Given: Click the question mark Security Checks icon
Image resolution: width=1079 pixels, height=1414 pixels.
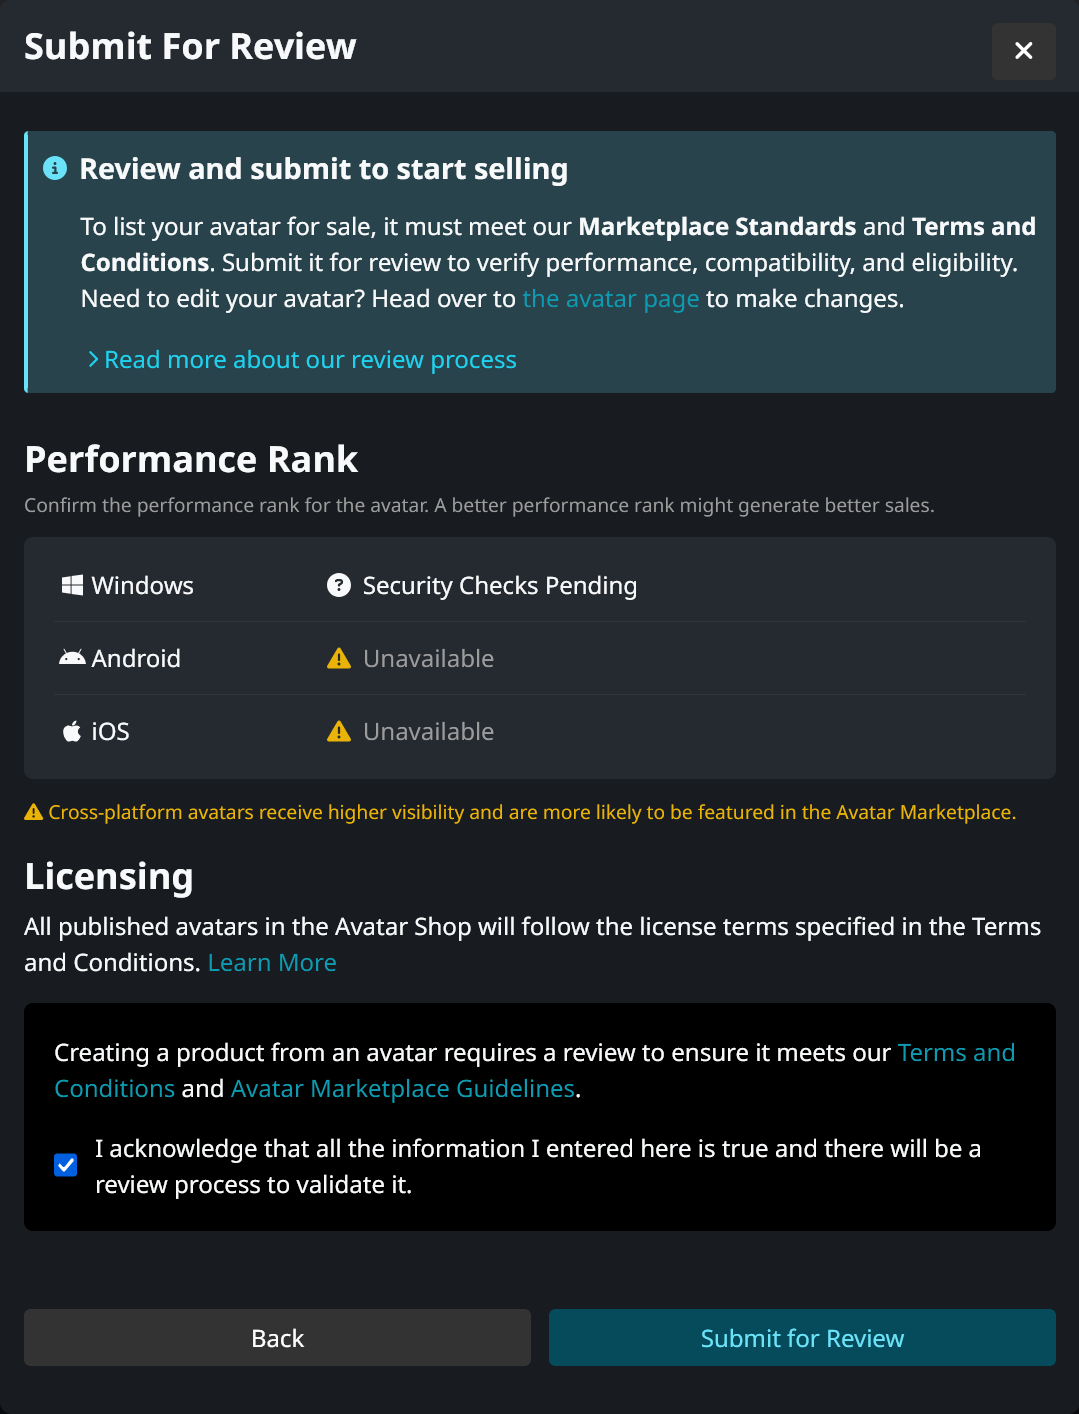Looking at the screenshot, I should (339, 585).
